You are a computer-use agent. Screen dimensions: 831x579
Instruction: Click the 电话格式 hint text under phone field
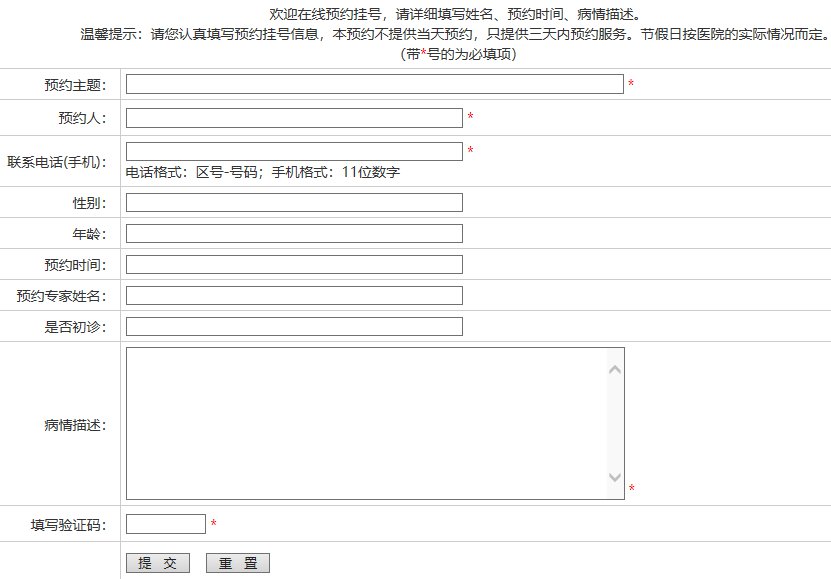(263, 172)
